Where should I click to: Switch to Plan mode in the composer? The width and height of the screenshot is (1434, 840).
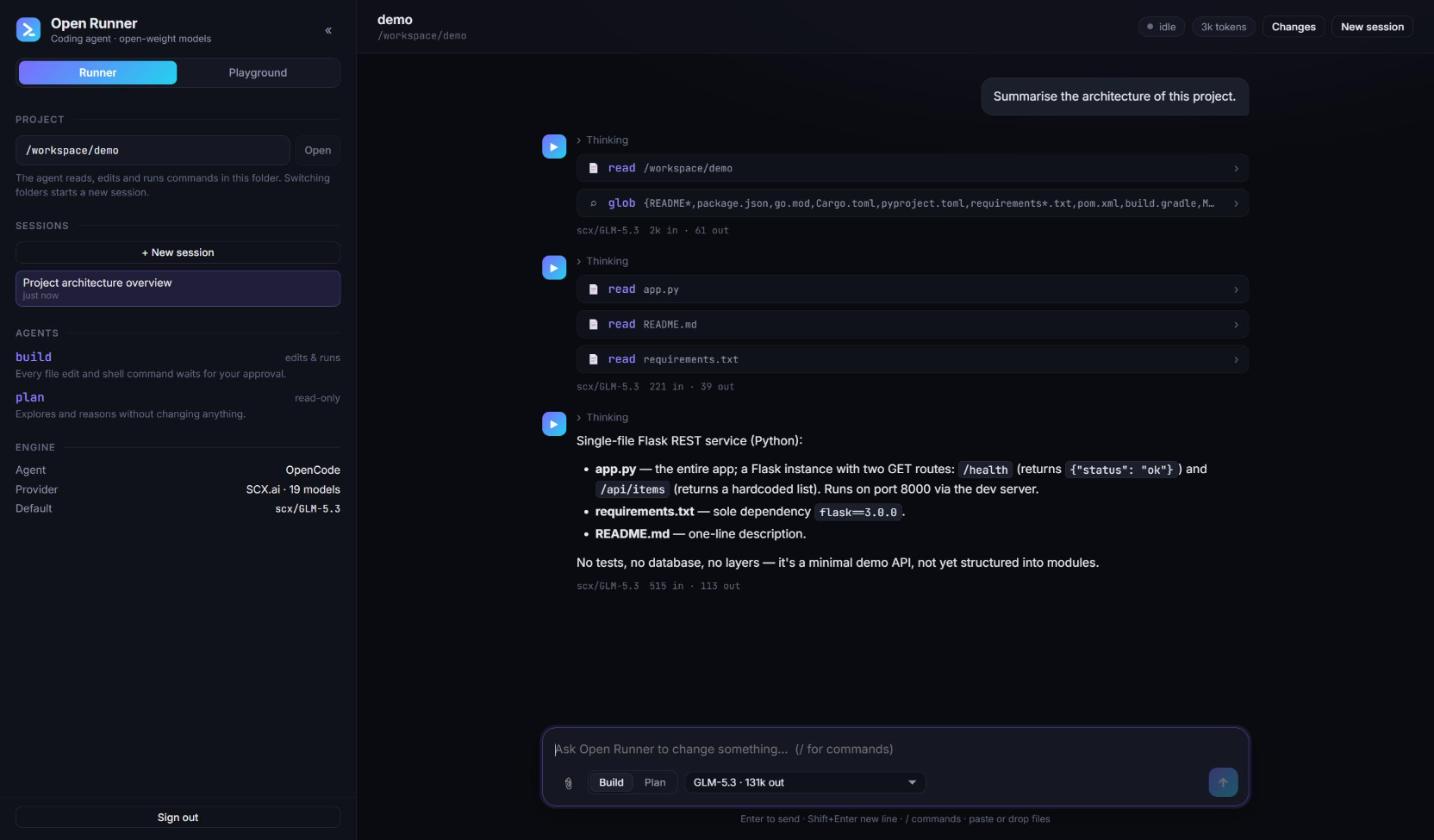pyautogui.click(x=655, y=783)
